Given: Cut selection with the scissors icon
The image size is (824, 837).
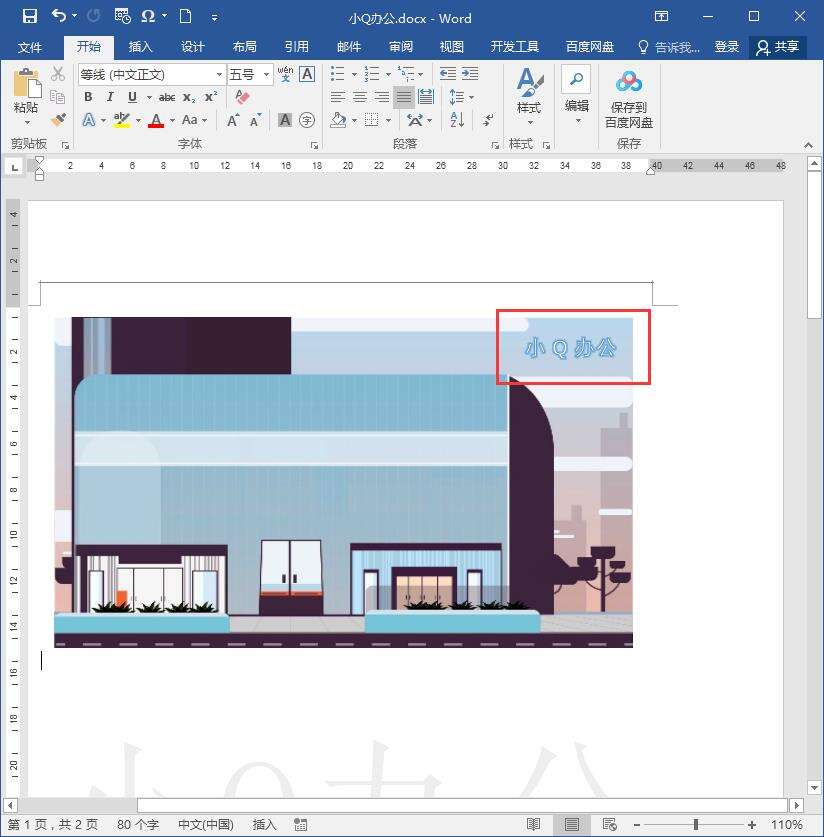Looking at the screenshot, I should [x=58, y=74].
